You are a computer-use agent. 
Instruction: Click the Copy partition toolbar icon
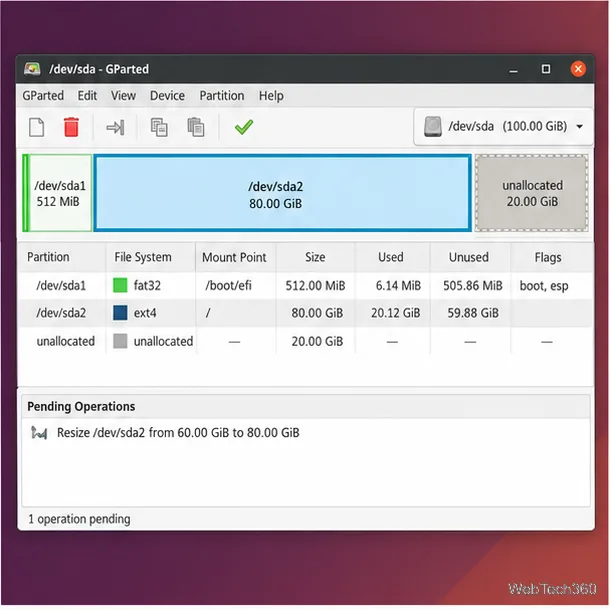click(x=159, y=127)
